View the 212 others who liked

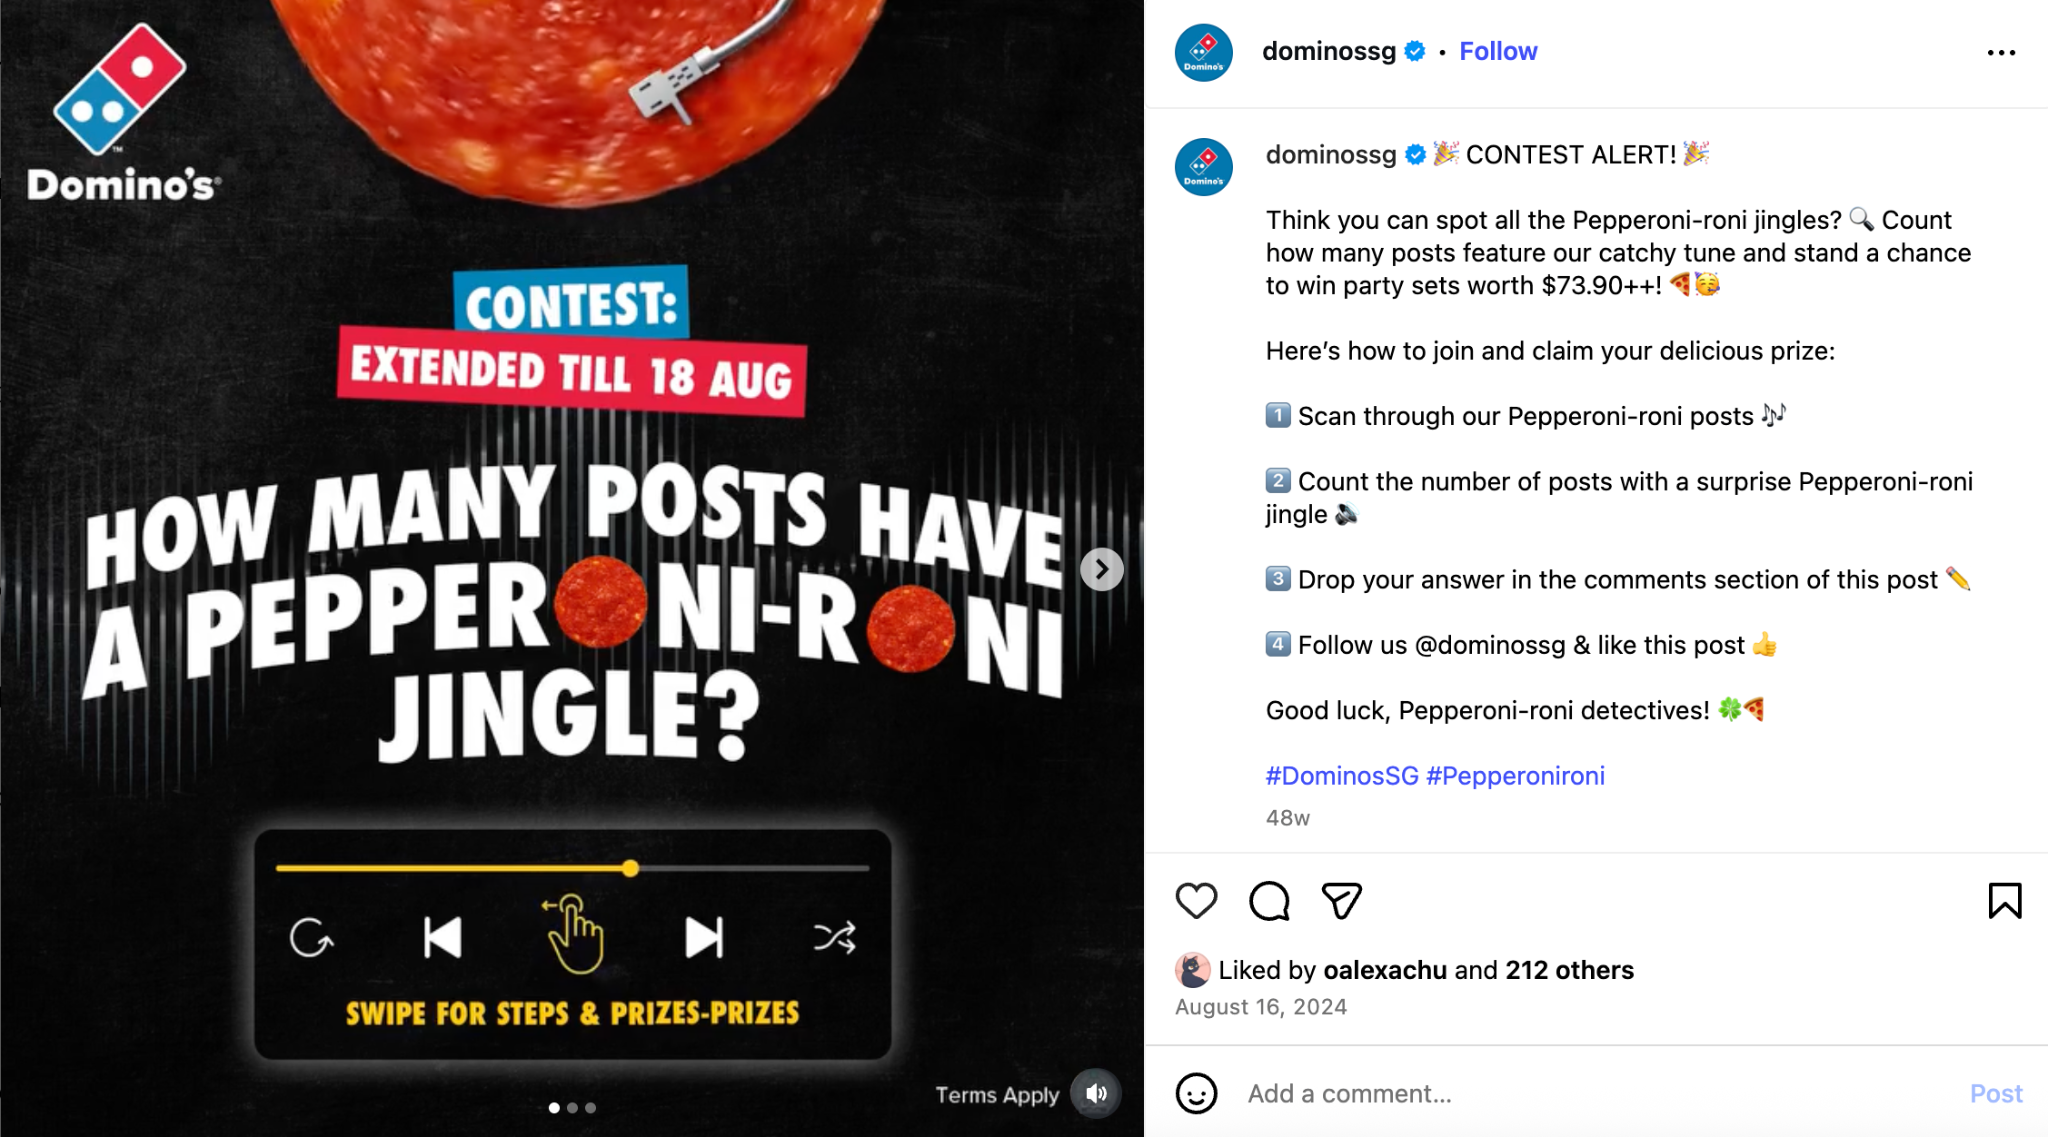point(1569,970)
